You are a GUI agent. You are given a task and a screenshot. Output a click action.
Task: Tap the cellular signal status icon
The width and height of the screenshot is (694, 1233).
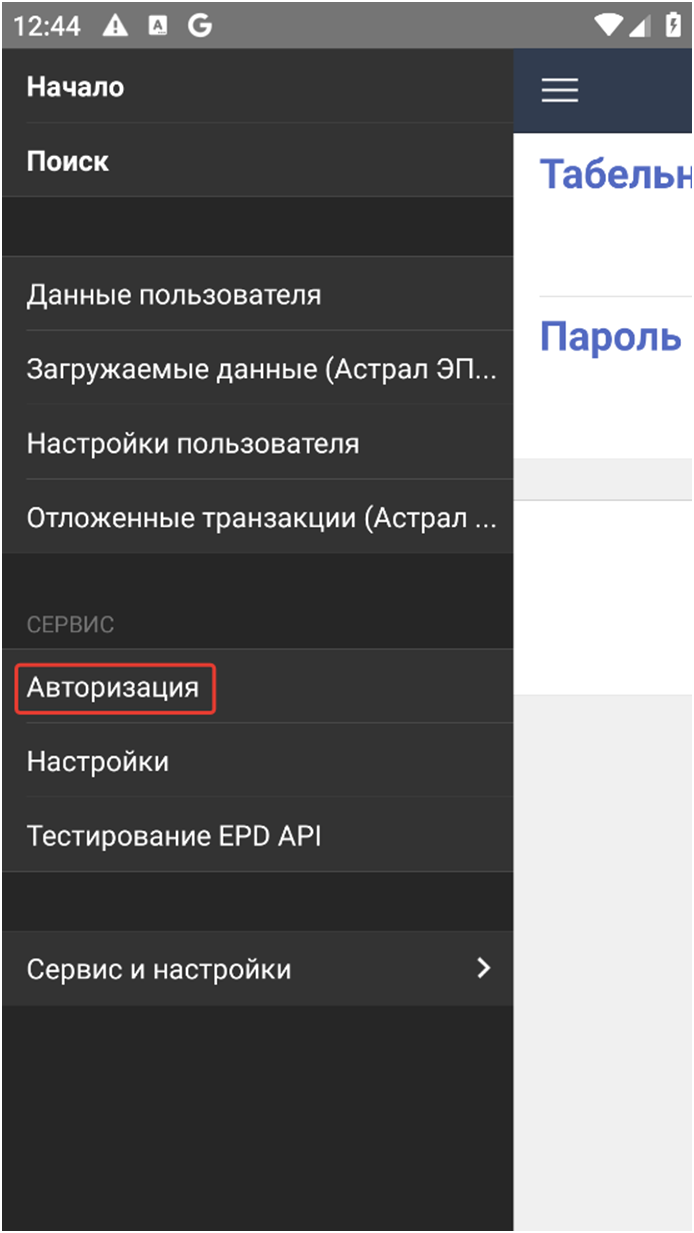[639, 25]
